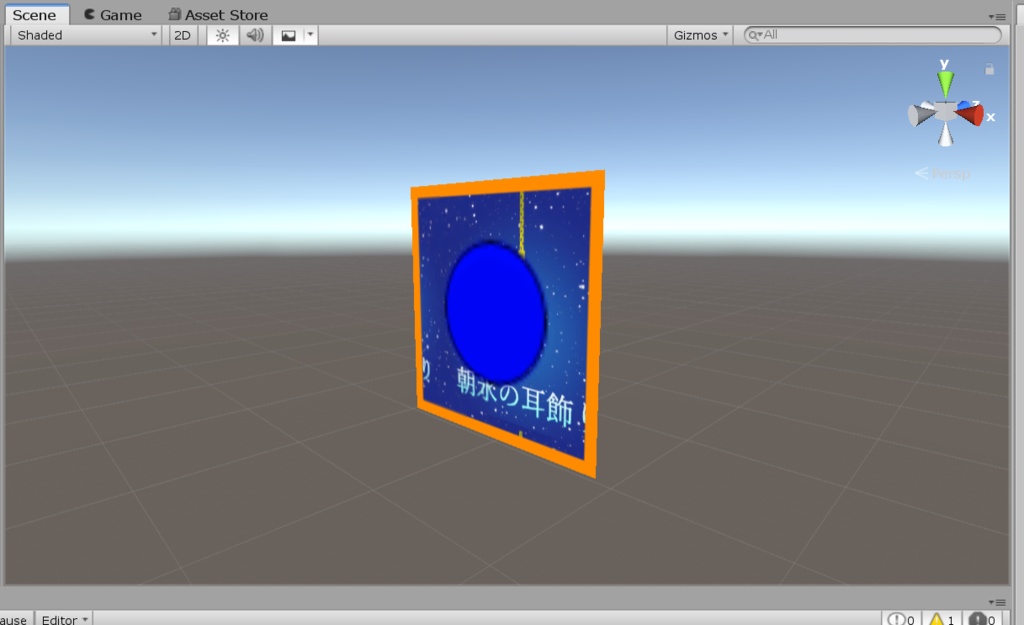Click the error count icon in status bar
This screenshot has height=625, width=1024.
(977, 618)
